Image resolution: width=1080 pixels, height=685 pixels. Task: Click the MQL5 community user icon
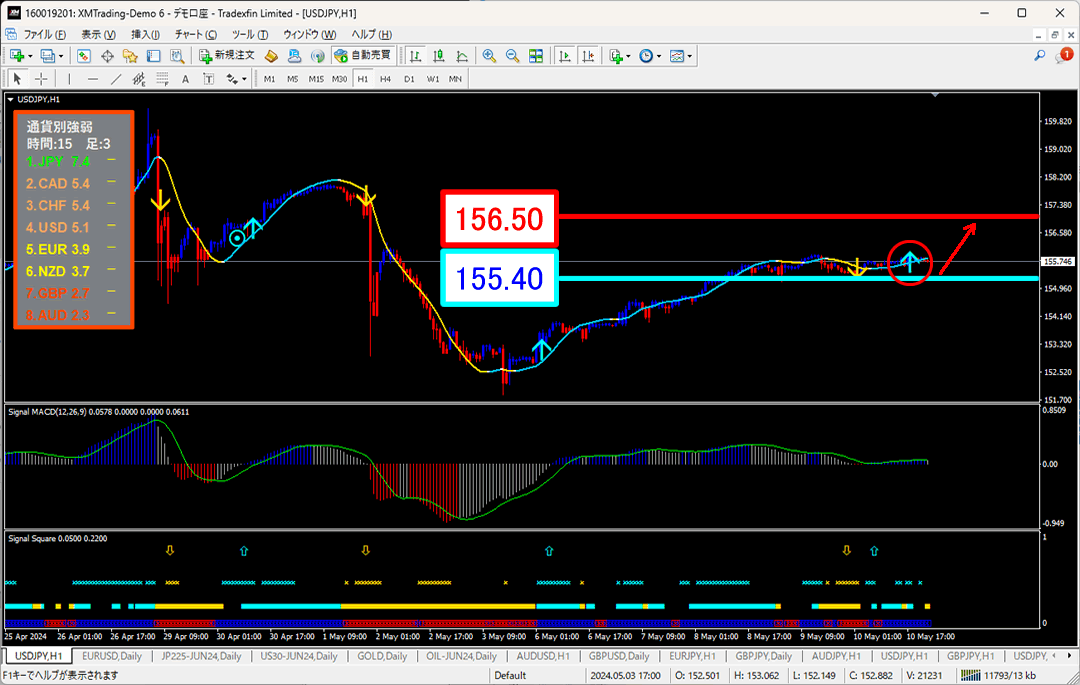pyautogui.click(x=295, y=56)
